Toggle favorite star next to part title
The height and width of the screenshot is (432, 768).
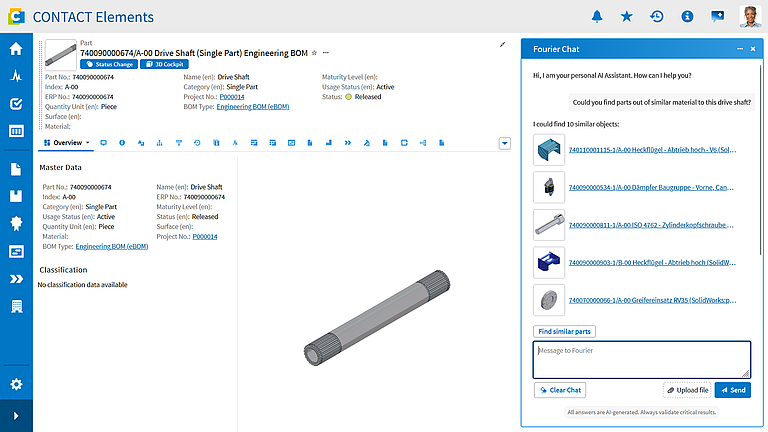pos(314,53)
